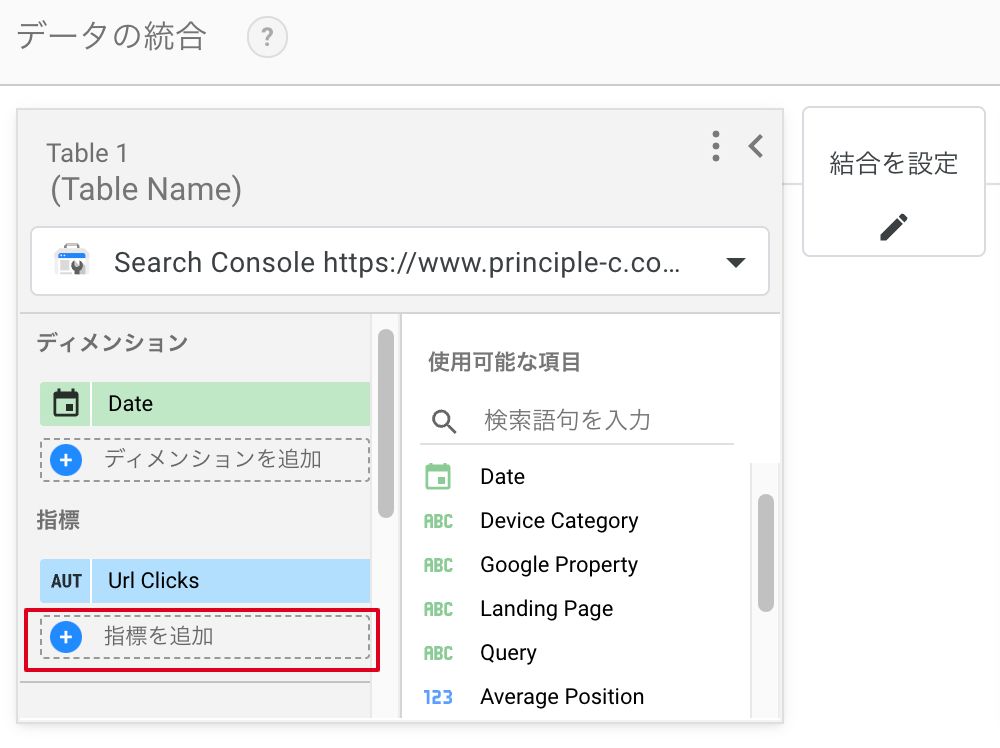Select Landing Page from available fields
This screenshot has height=748, width=1000.
coord(546,609)
